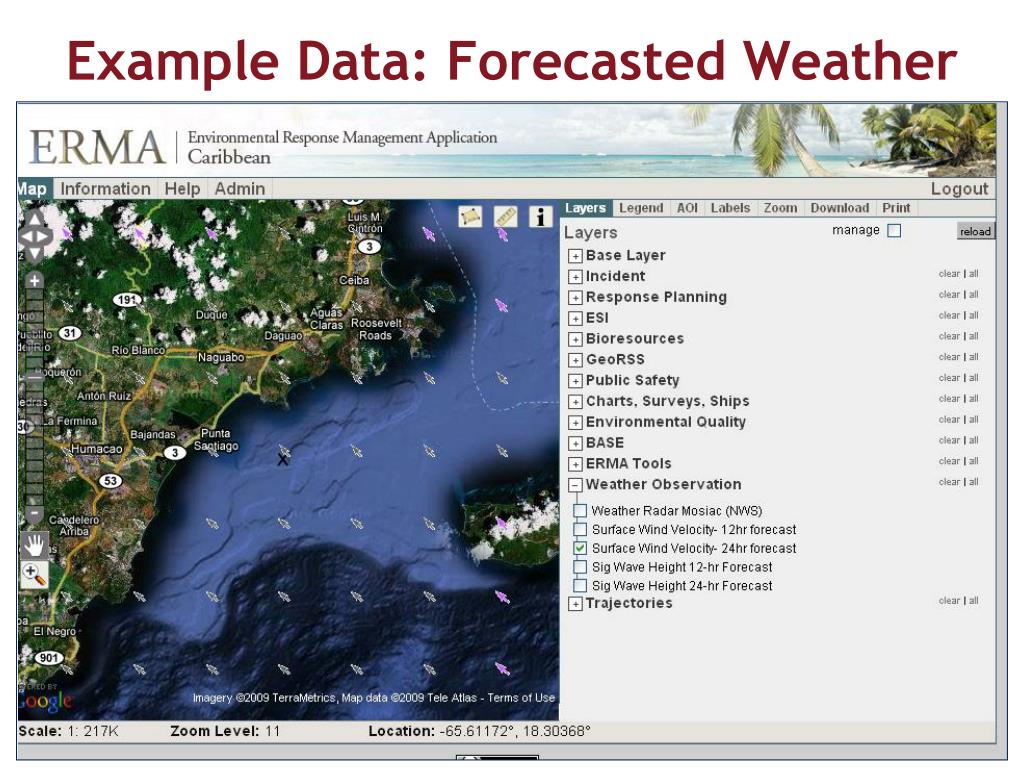Pan the map right with the arrow control

(x=44, y=236)
